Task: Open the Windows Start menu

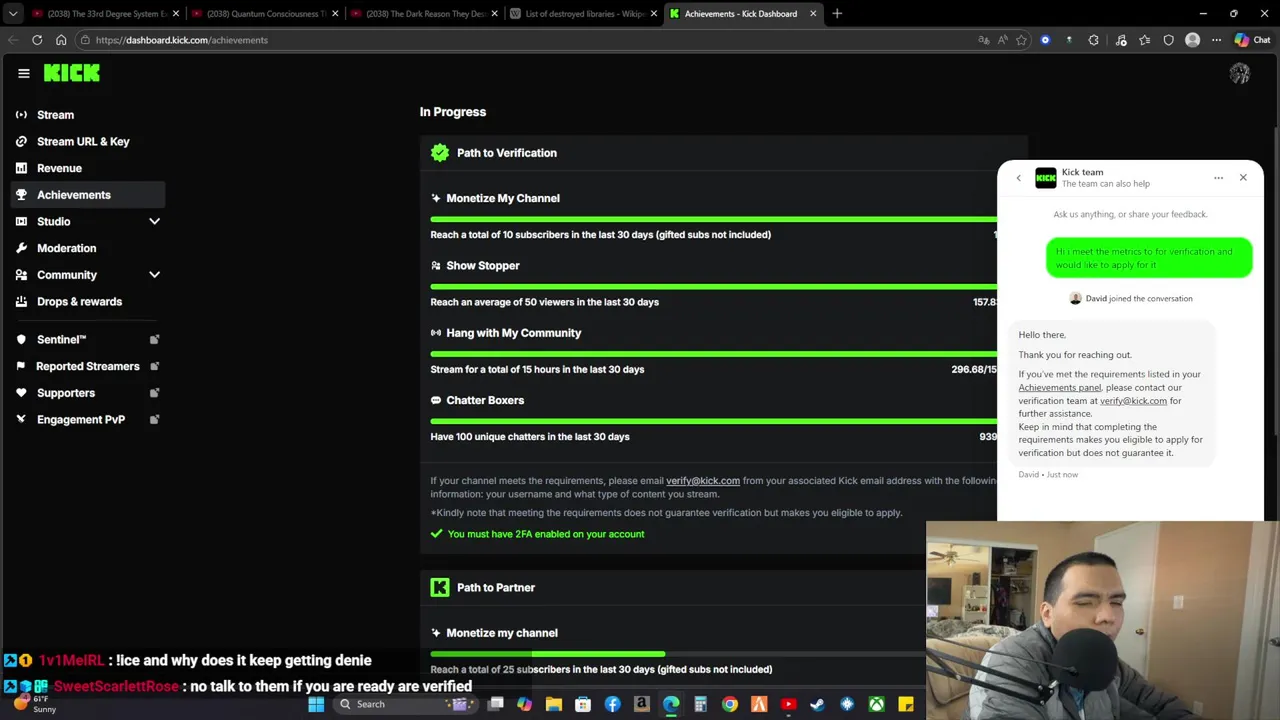Action: [x=316, y=704]
